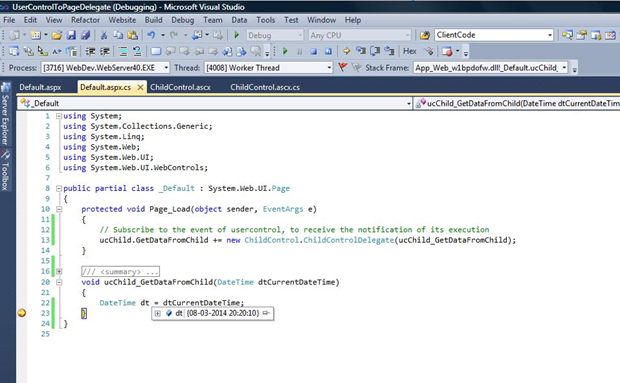Click the Step Out icon
This screenshot has width=620, height=383.
pyautogui.click(x=389, y=51)
